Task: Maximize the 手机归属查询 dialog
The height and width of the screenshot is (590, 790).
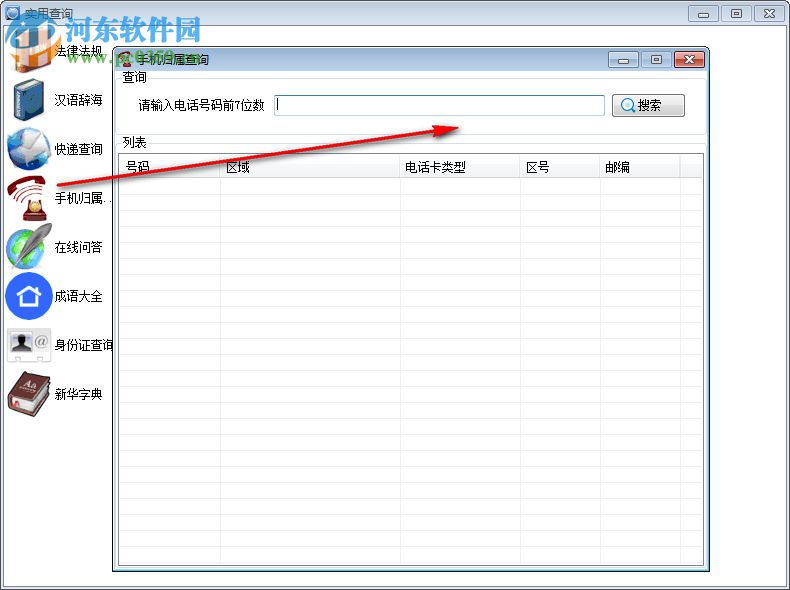Action: pyautogui.click(x=656, y=59)
